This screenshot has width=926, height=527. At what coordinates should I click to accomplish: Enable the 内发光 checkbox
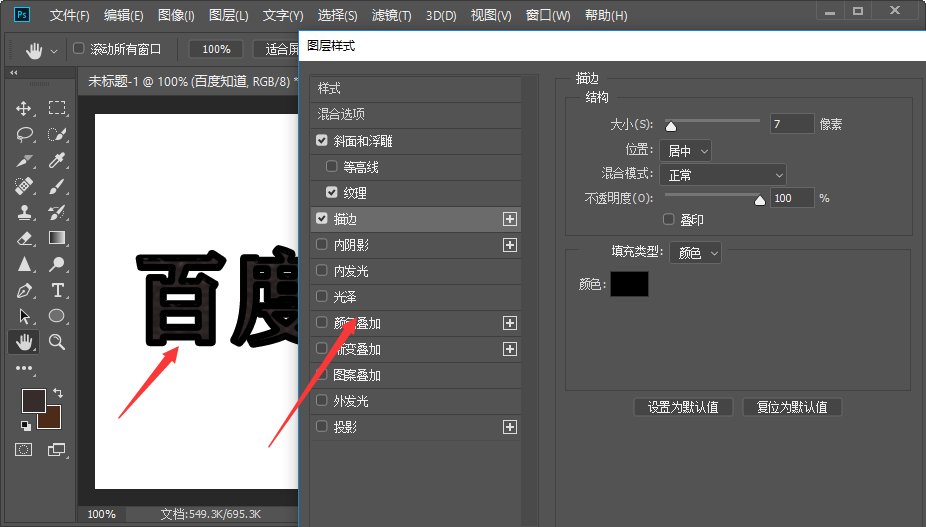[x=321, y=270]
